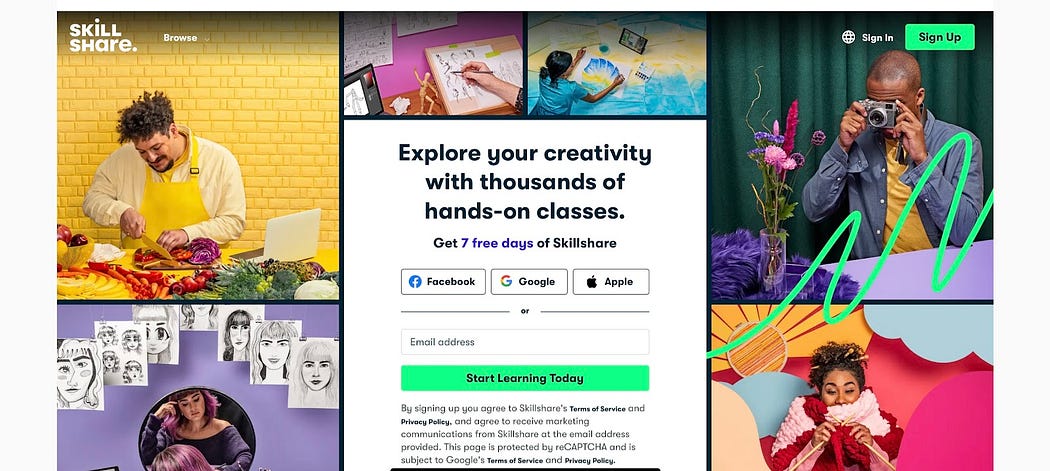Screen dimensions: 1050x471
Task: Expand the Browse dropdown chevron
Action: pyautogui.click(x=207, y=39)
